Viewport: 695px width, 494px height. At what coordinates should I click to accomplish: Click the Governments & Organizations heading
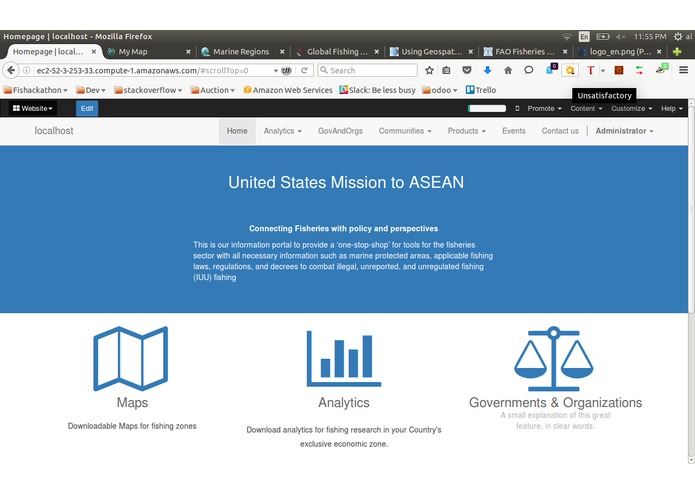click(x=555, y=402)
